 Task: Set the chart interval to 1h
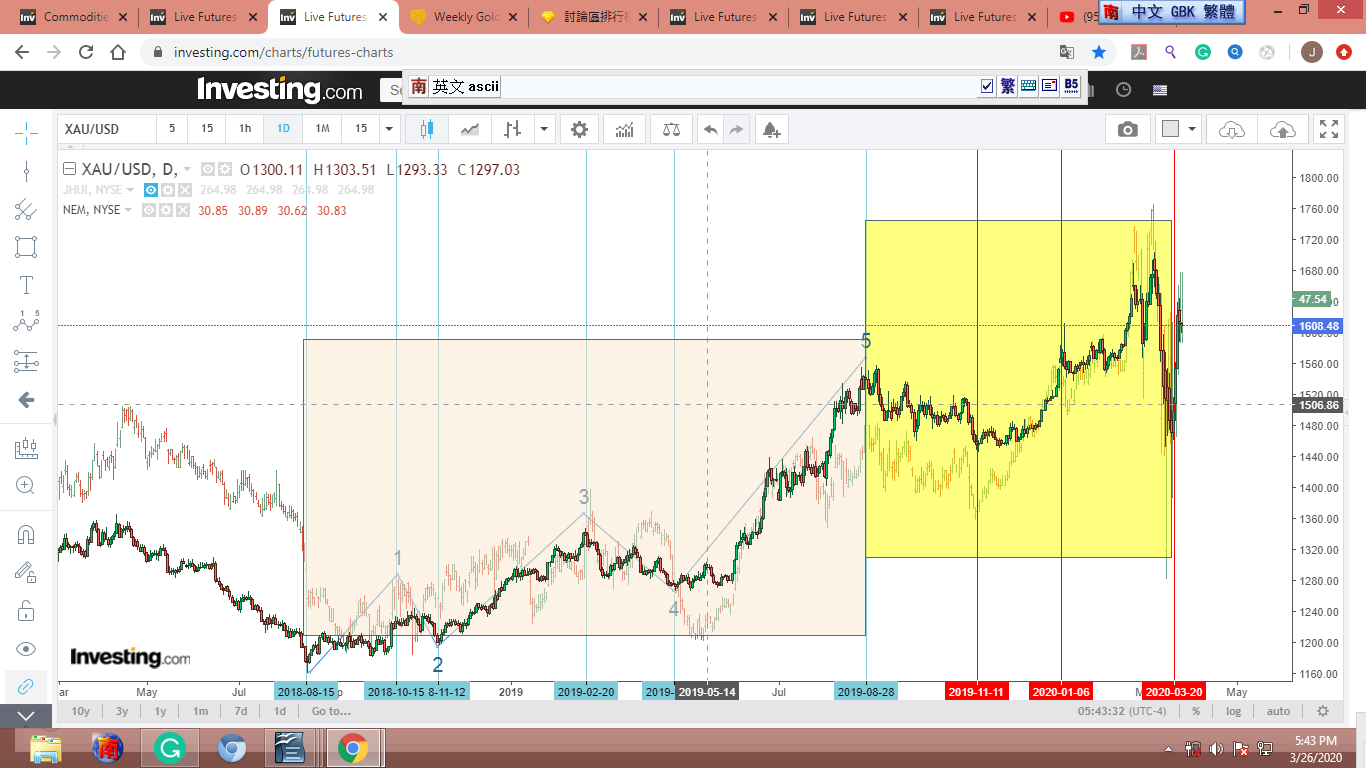[x=245, y=129]
